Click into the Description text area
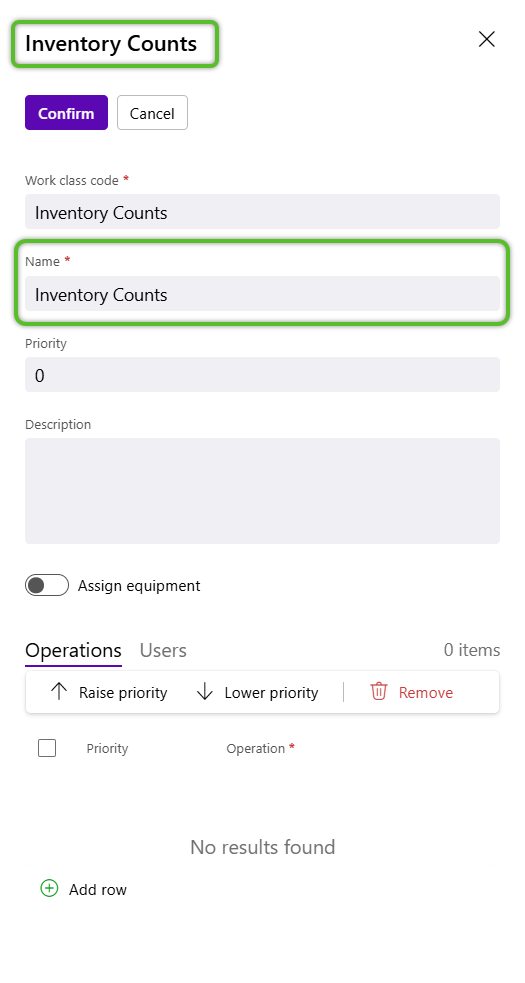The width and height of the screenshot is (525, 983). click(262, 491)
